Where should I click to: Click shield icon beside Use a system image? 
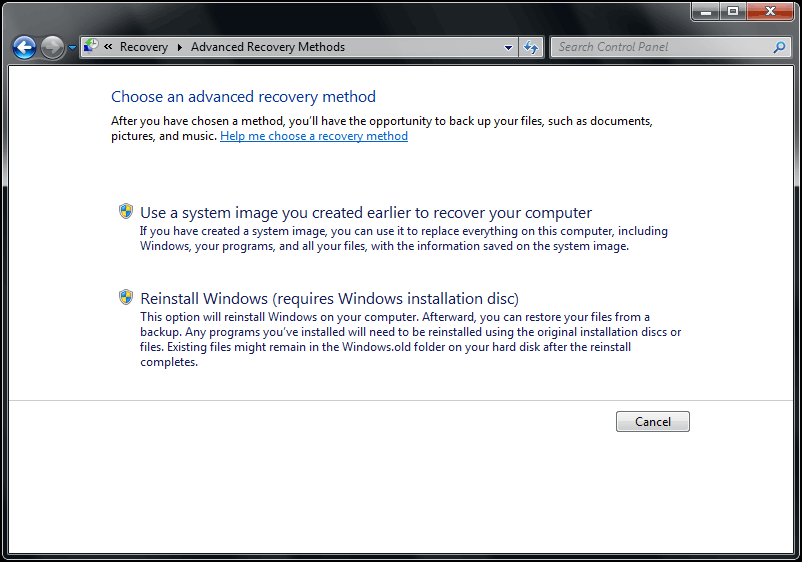coord(126,211)
